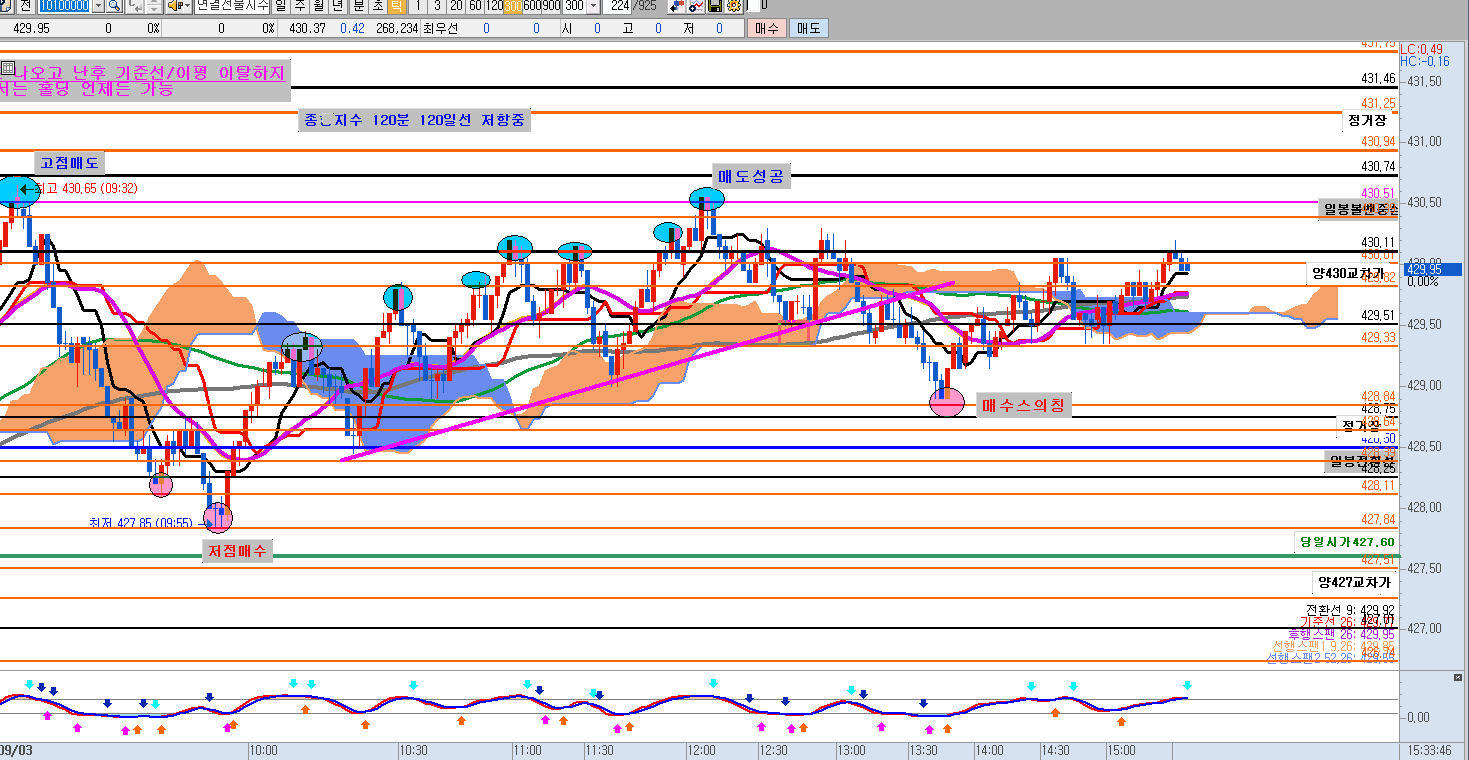1469x760 pixels.
Task: Click the floppy disk save icon
Action: pyautogui.click(x=715, y=6)
